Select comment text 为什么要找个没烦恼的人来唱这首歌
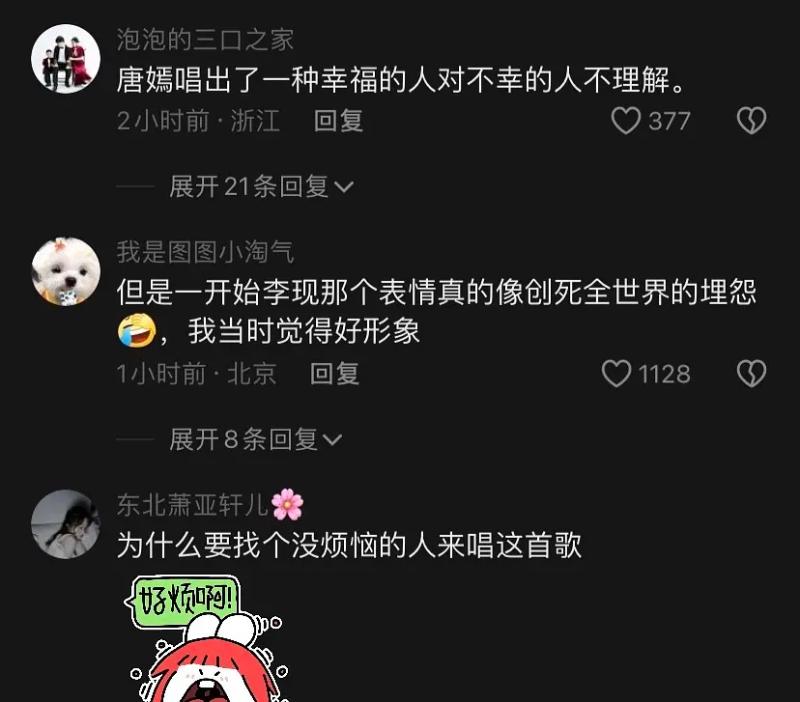This screenshot has width=800, height=702. [349, 545]
